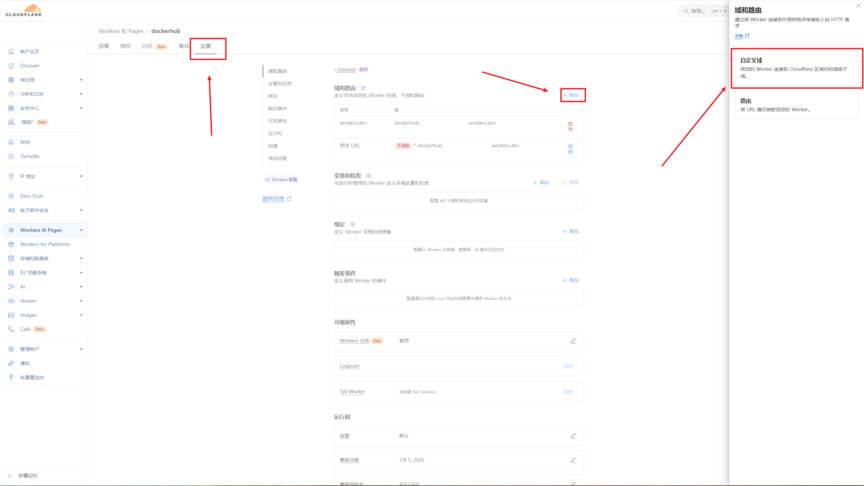
Task: Expand the 域注册 sidebar section
Action: (81, 80)
